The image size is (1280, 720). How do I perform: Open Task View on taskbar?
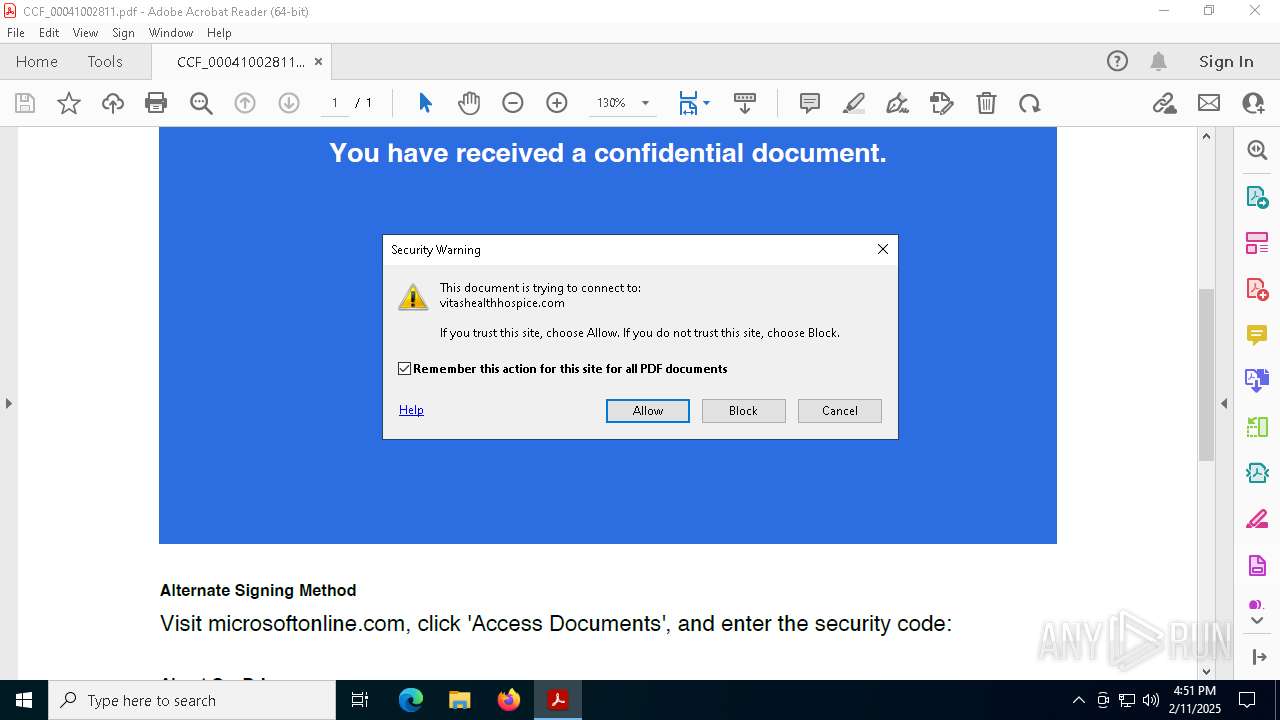pyautogui.click(x=360, y=700)
